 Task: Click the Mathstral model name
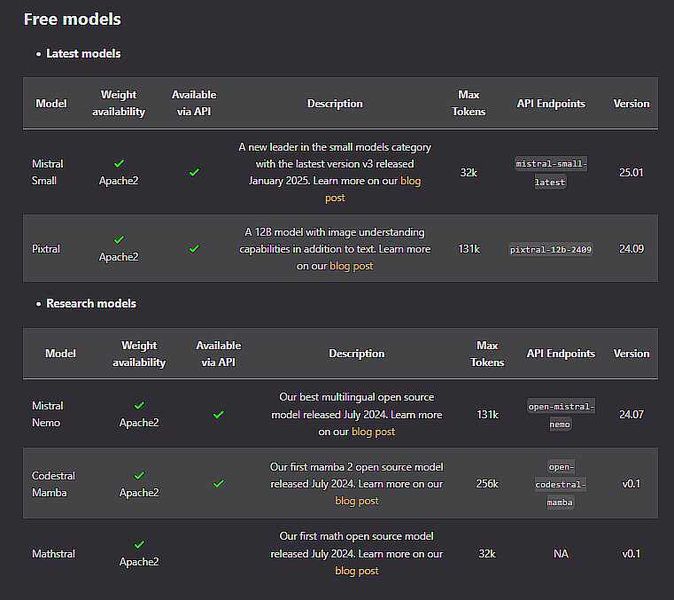(53, 554)
